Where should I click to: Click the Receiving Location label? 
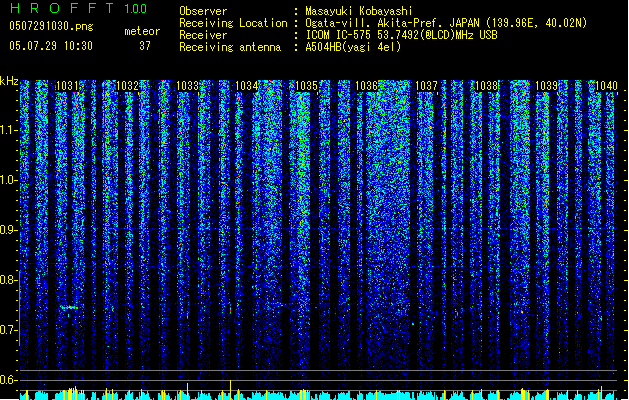[x=233, y=23]
